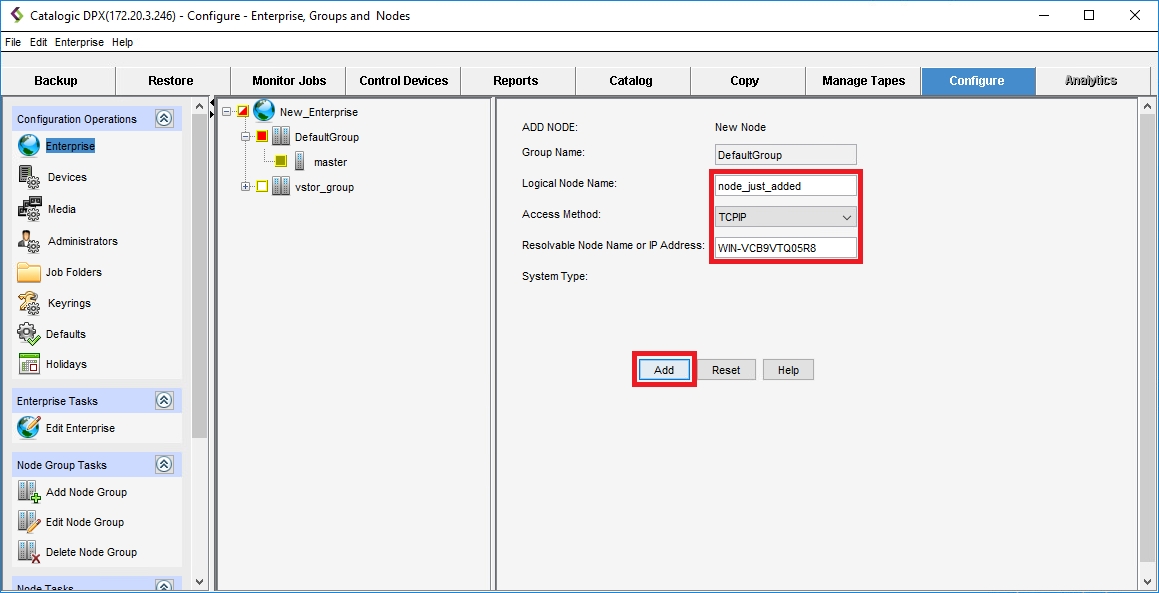Viewport: 1159px width, 593px height.
Task: Click the Delete Node Group icon
Action: [x=28, y=552]
